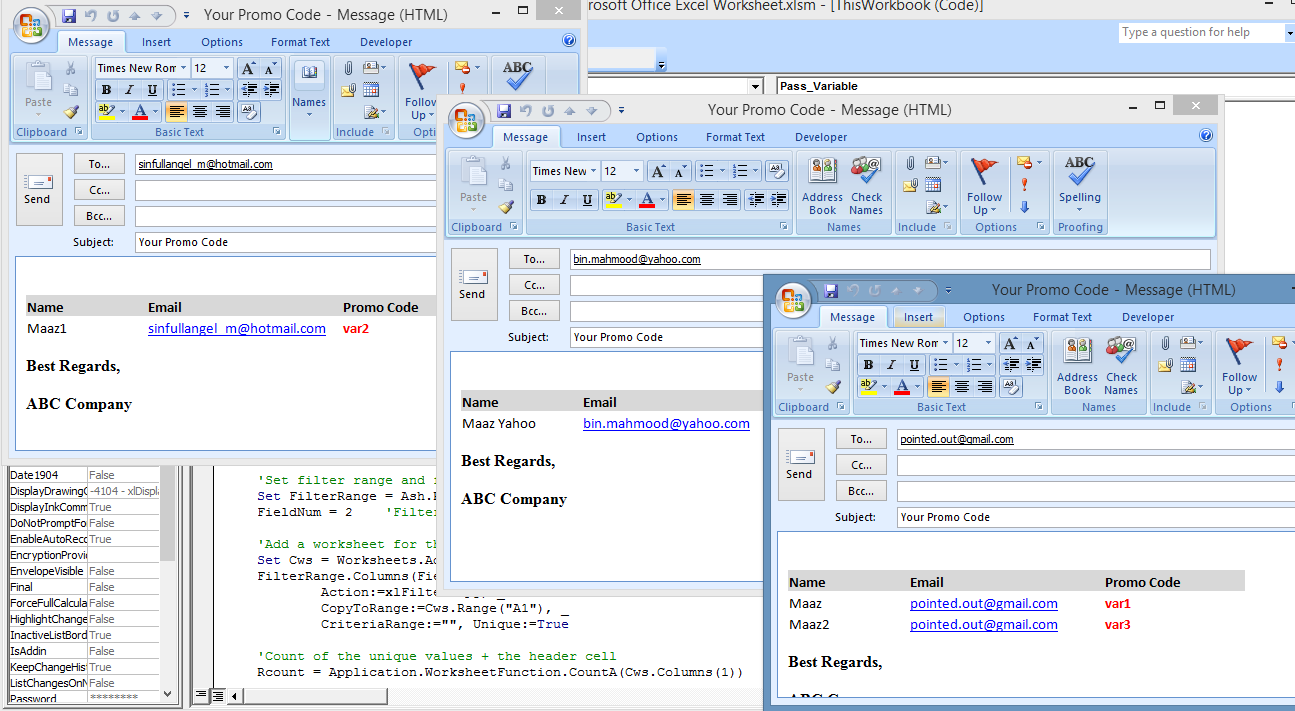The image size is (1295, 711).
Task: Click sinfullangel_m@hotmail.com link in message body table
Action: tap(237, 328)
